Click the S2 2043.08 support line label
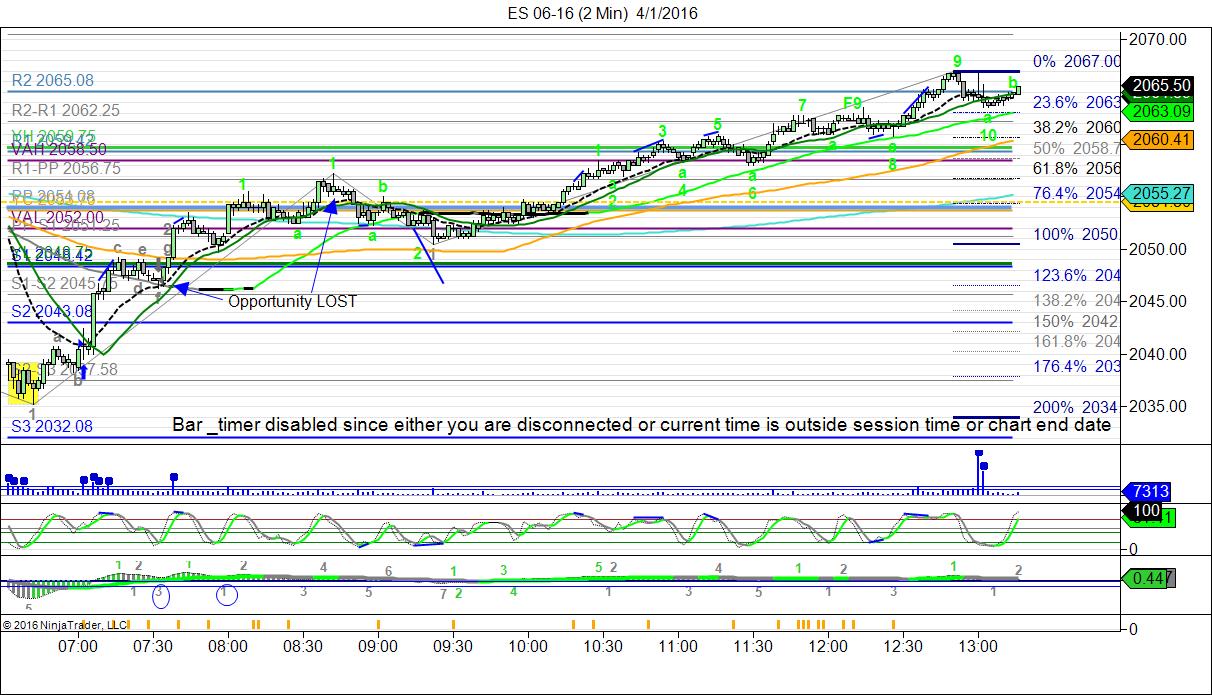 click(52, 311)
